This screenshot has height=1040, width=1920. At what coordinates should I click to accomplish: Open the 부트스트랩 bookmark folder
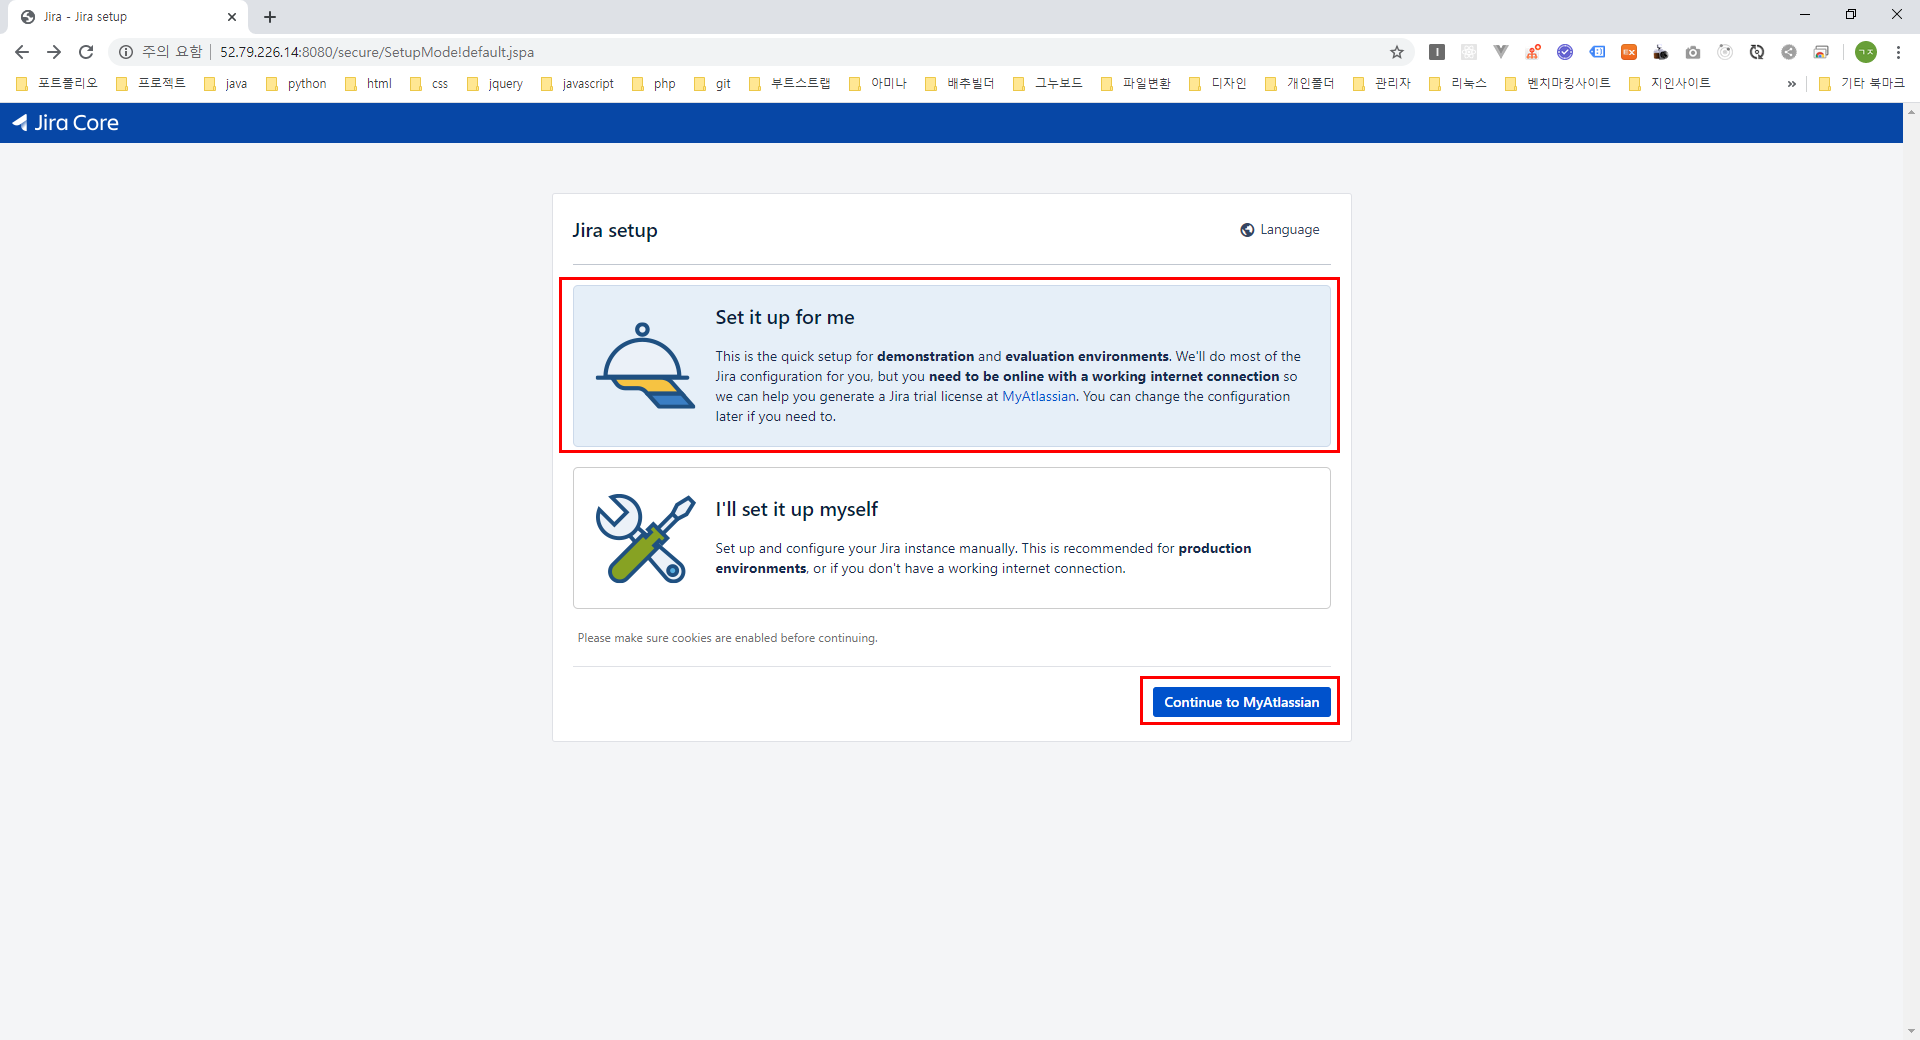(x=790, y=84)
